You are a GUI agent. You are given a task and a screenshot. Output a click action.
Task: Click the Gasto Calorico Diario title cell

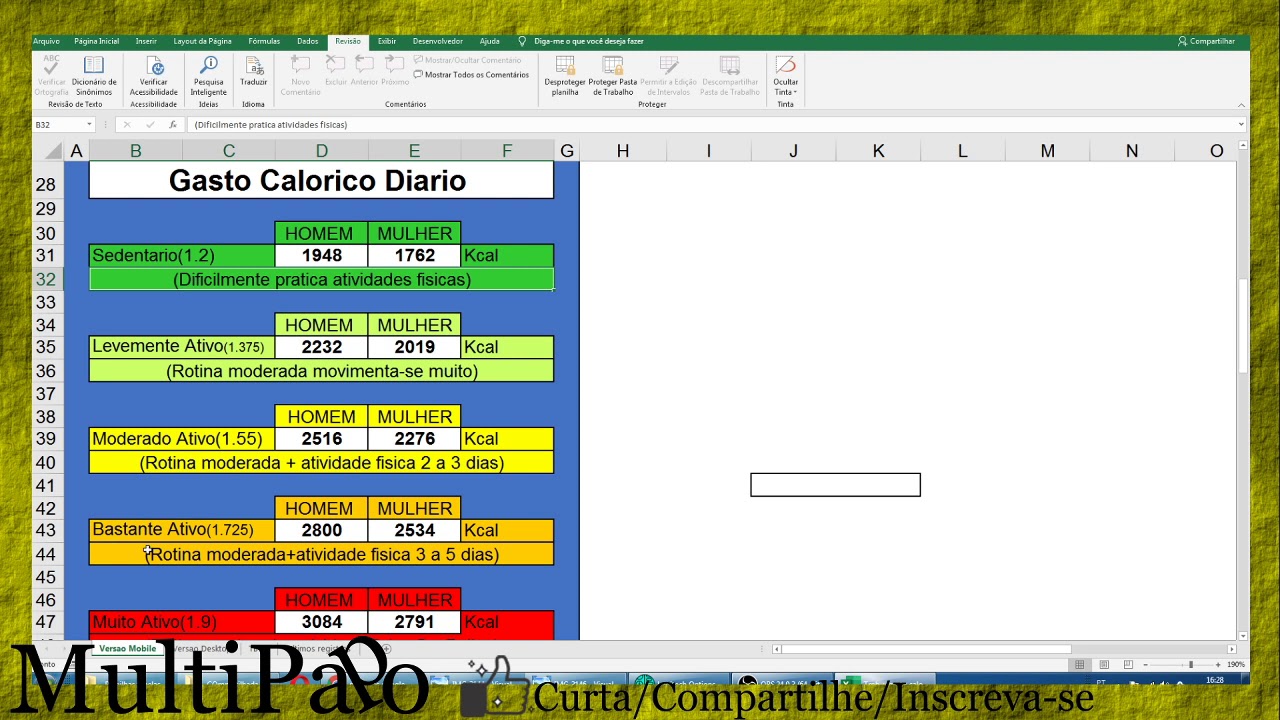(x=321, y=181)
